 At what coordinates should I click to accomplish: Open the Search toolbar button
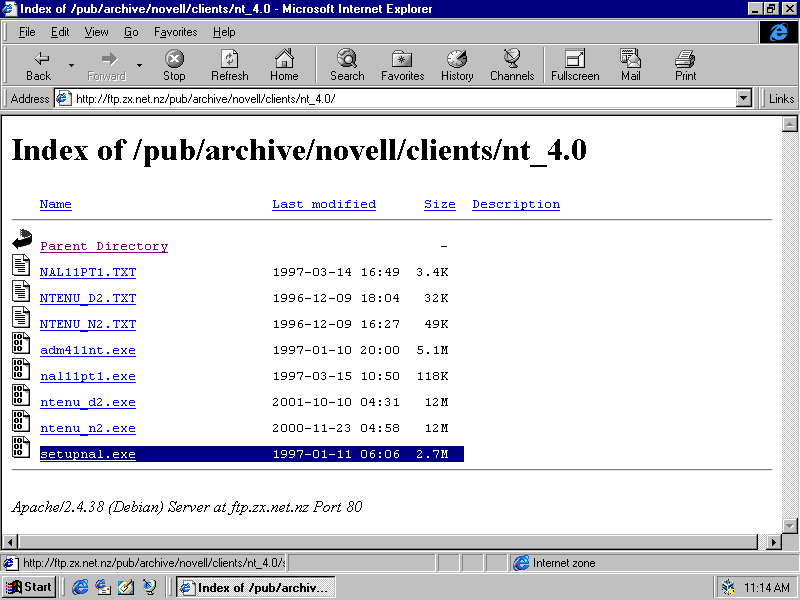(x=347, y=65)
